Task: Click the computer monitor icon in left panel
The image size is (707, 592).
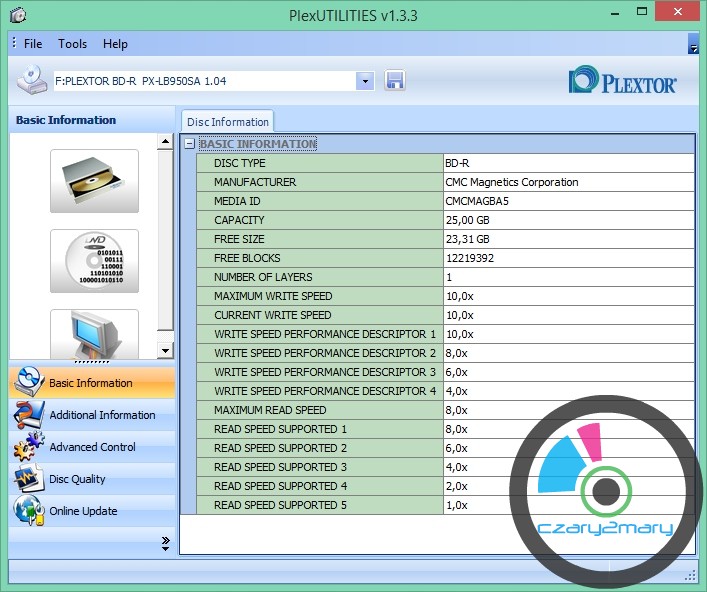Action: click(94, 333)
